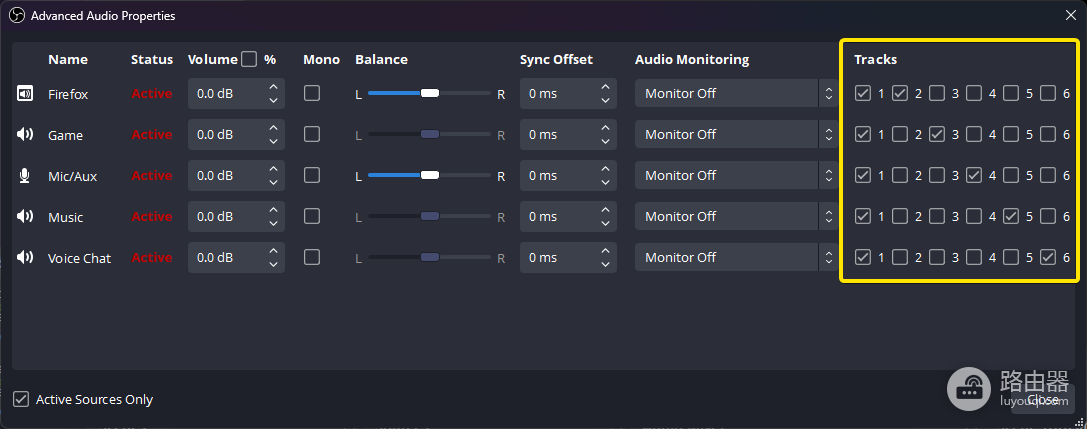Toggle Active Sources Only checkbox
The height and width of the screenshot is (429, 1087).
pos(21,399)
